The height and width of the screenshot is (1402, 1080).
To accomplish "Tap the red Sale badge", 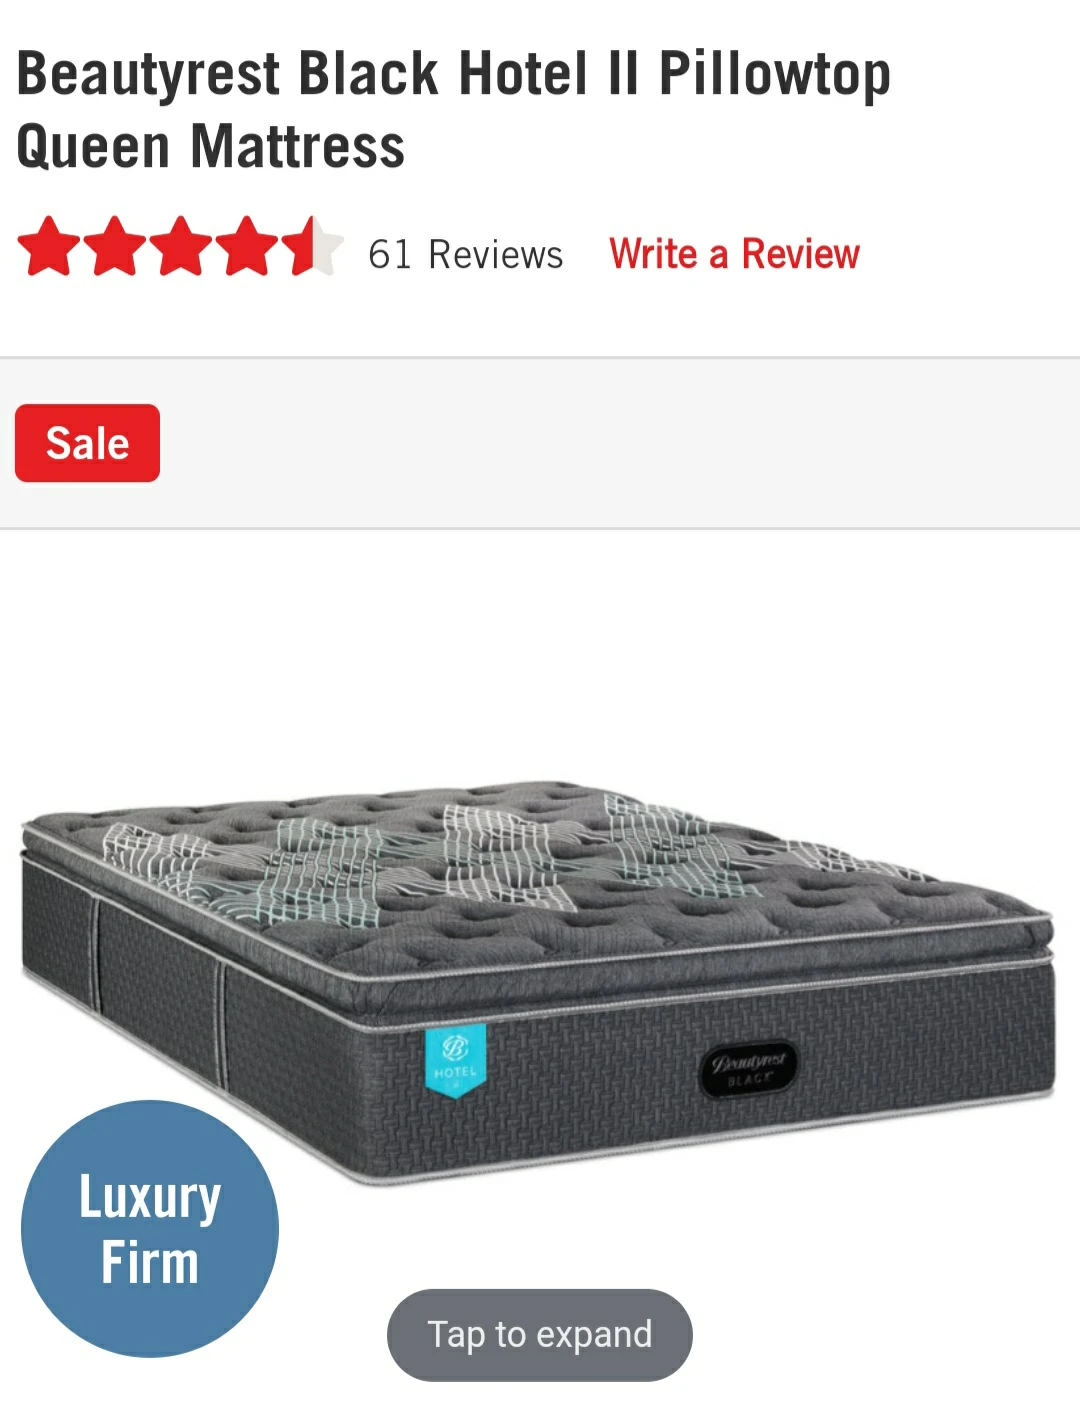I will [87, 443].
